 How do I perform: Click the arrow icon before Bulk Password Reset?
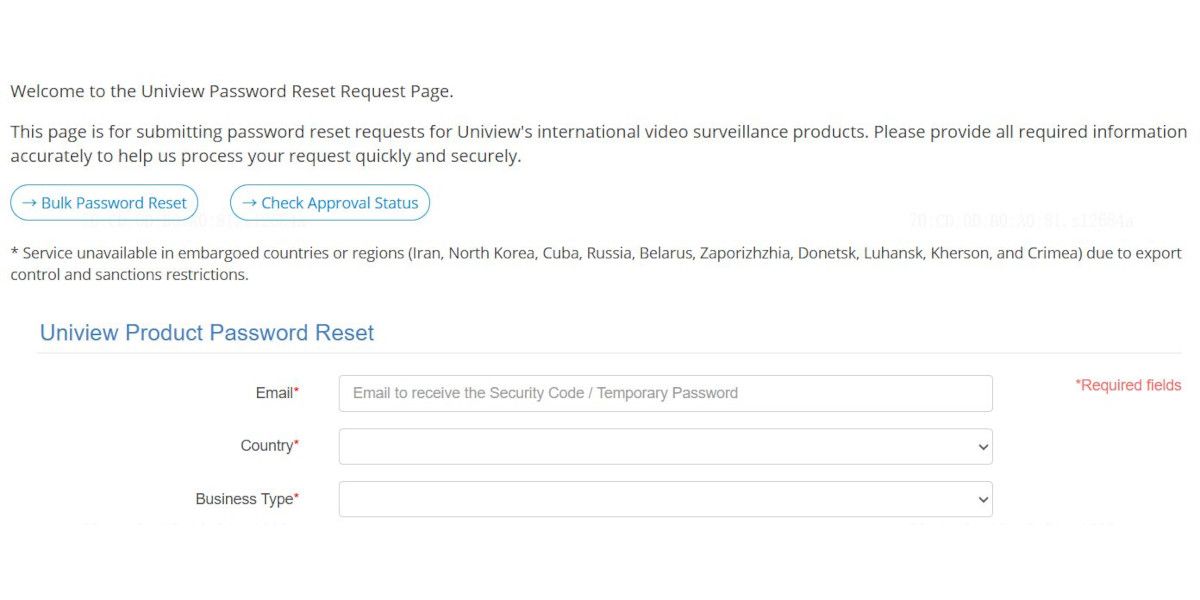(29, 203)
